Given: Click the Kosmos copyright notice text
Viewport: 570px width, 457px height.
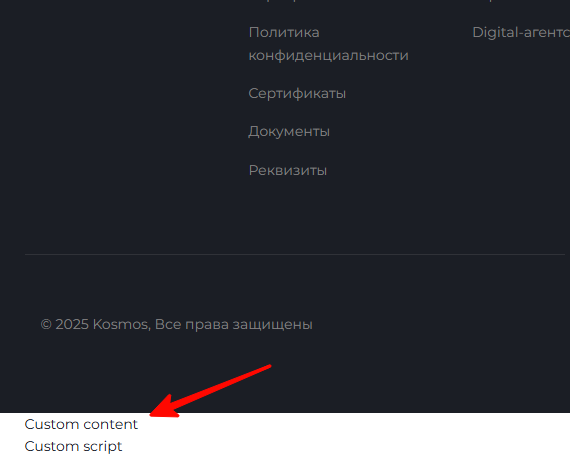Looking at the screenshot, I should coord(176,324).
